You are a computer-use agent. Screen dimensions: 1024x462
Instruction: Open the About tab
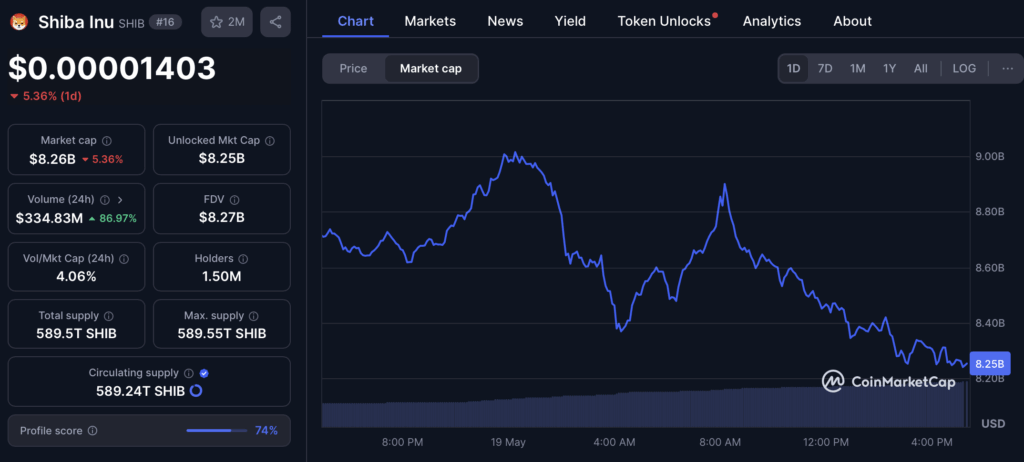(x=852, y=21)
